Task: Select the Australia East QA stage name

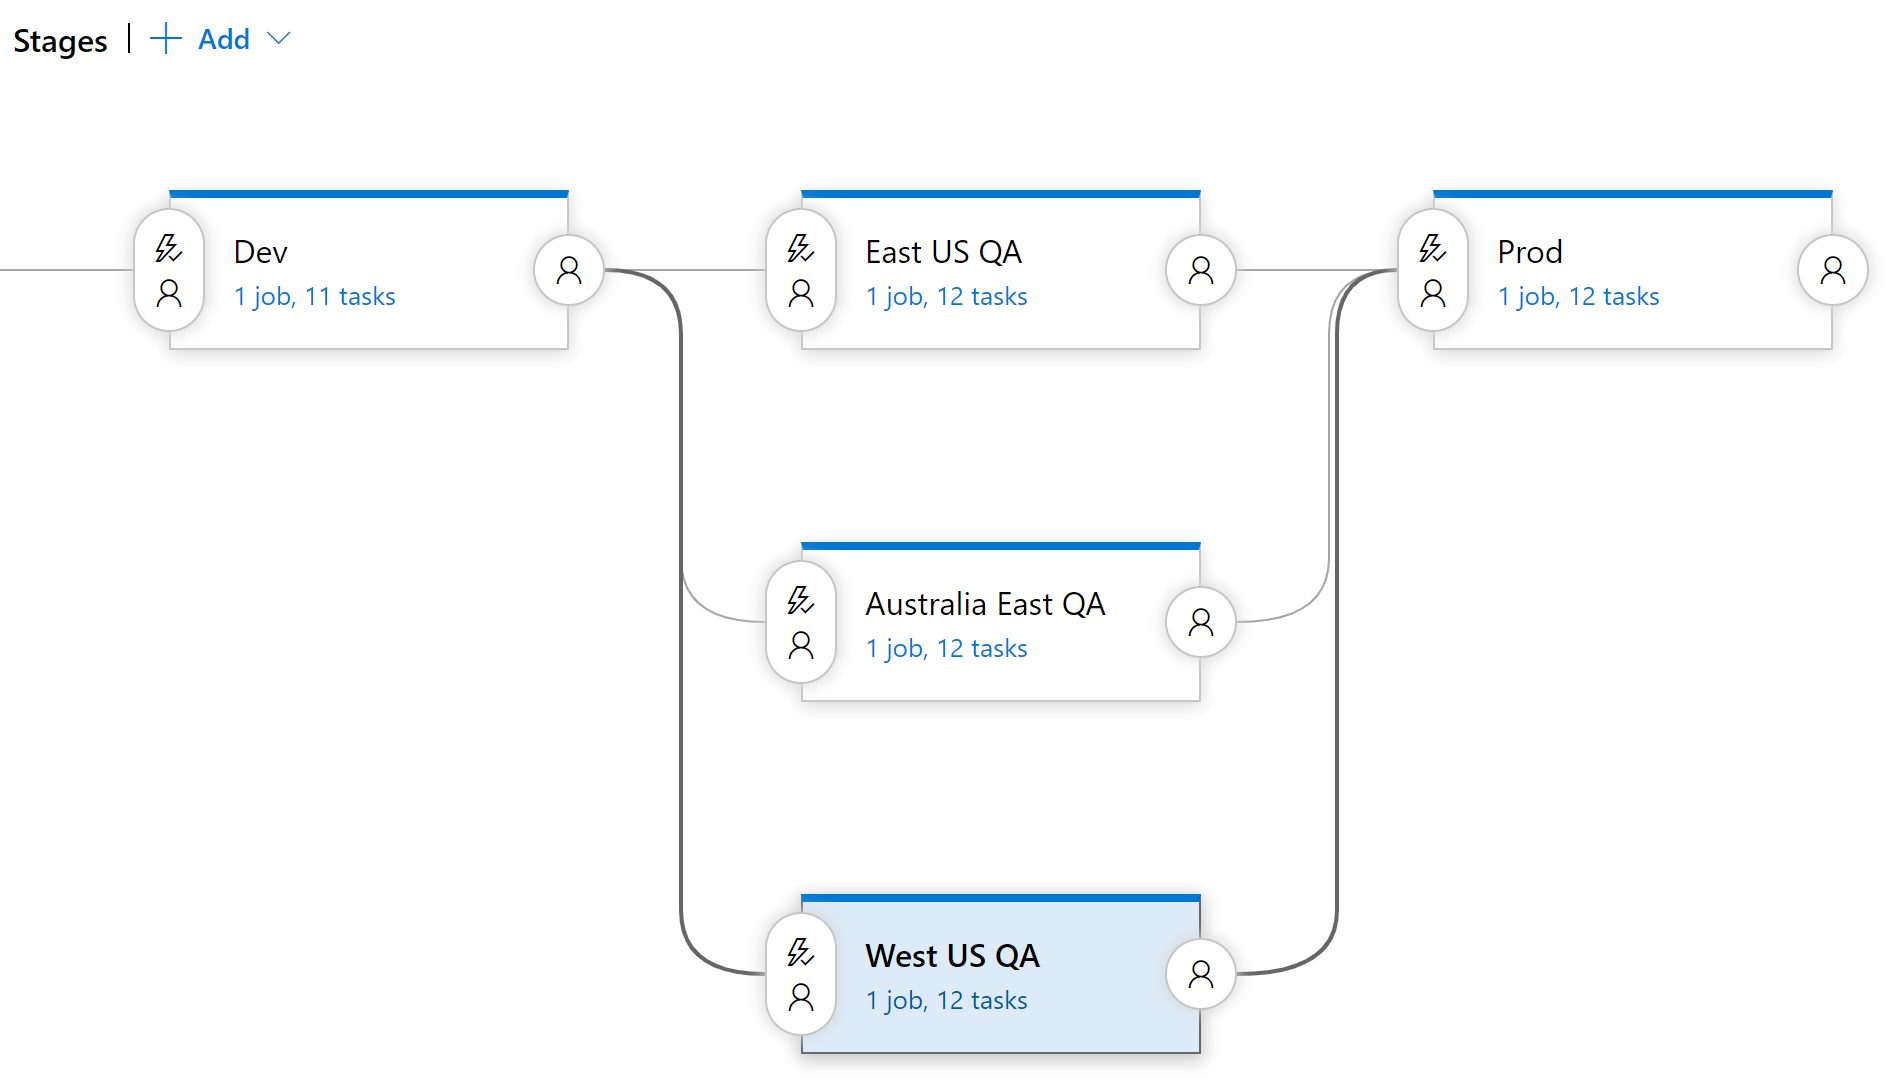Action: (x=985, y=605)
